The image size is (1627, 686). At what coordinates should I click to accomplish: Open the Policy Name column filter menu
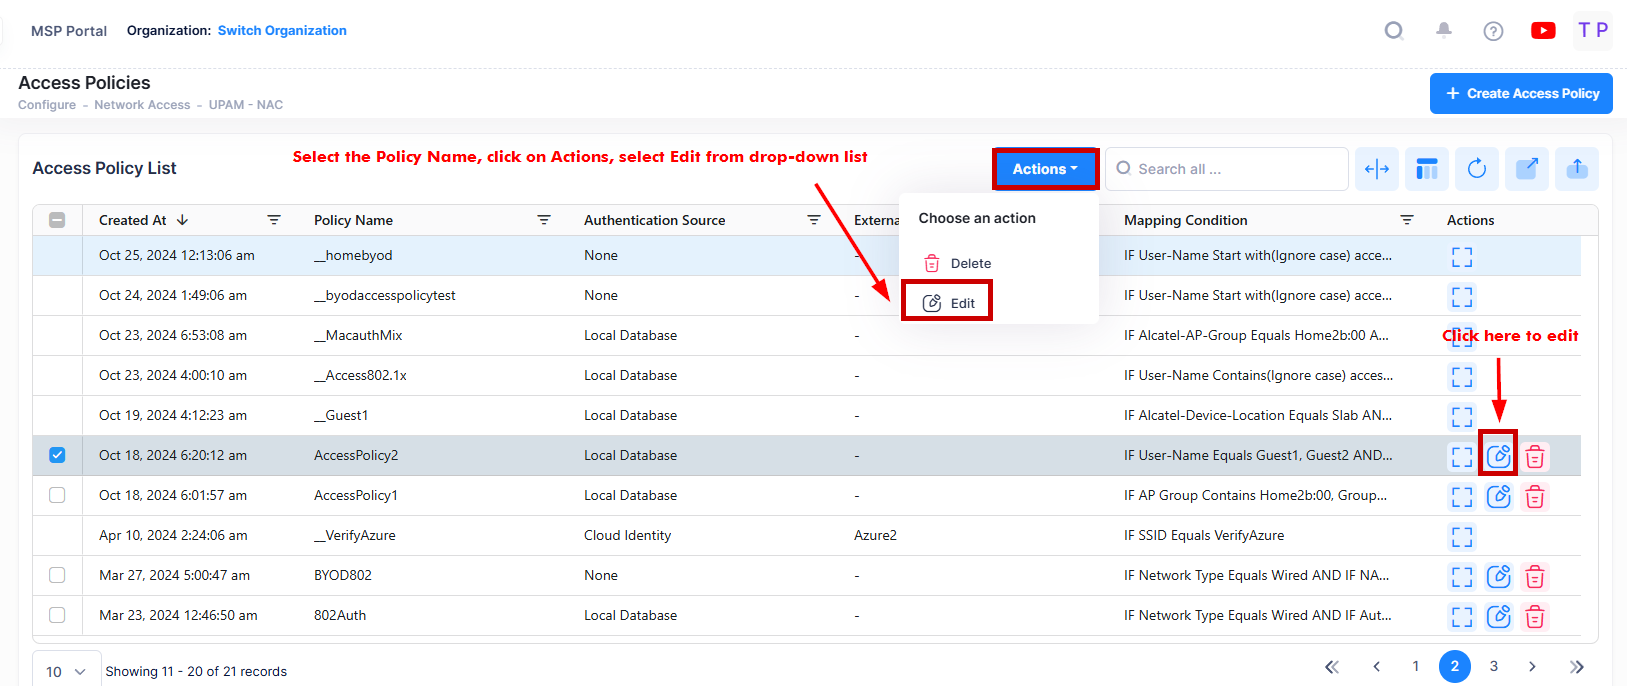pos(544,220)
